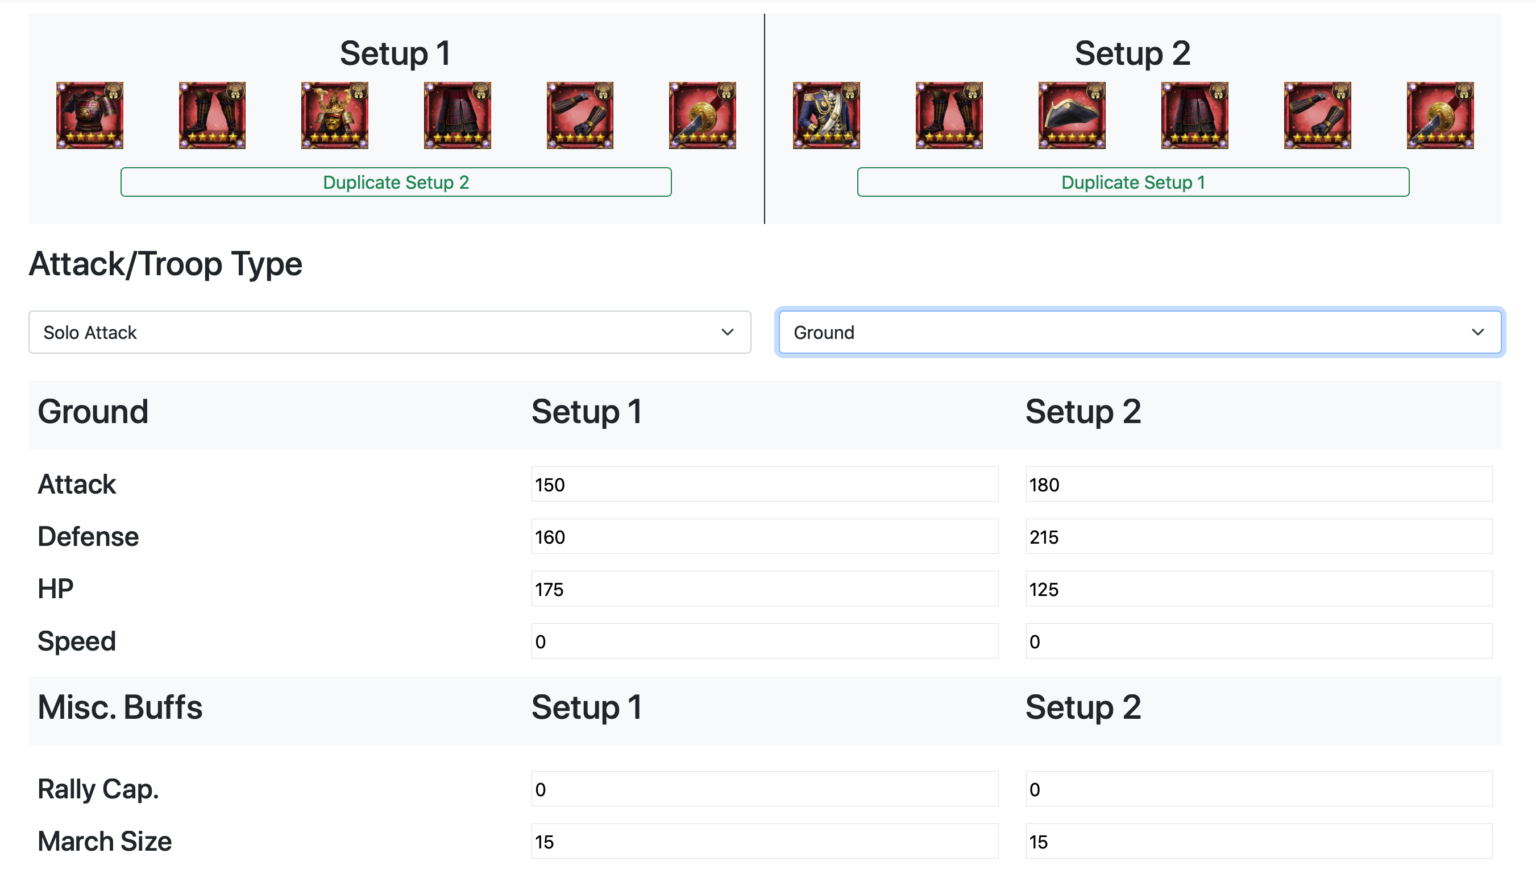Select the tricorn hat in Setup 2
The width and height of the screenshot is (1536, 878).
[x=1072, y=115]
